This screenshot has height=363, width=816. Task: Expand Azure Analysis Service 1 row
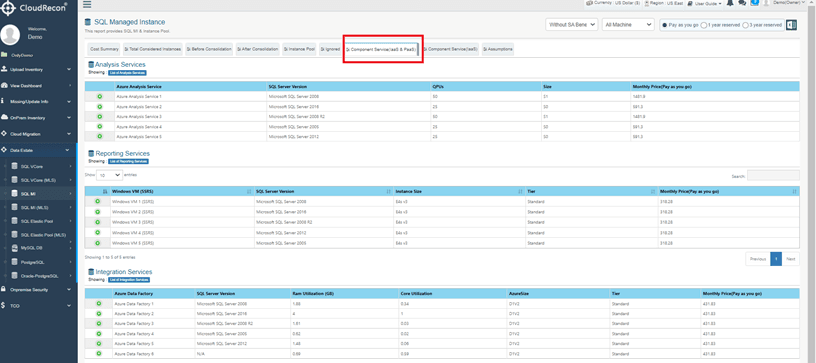click(99, 97)
